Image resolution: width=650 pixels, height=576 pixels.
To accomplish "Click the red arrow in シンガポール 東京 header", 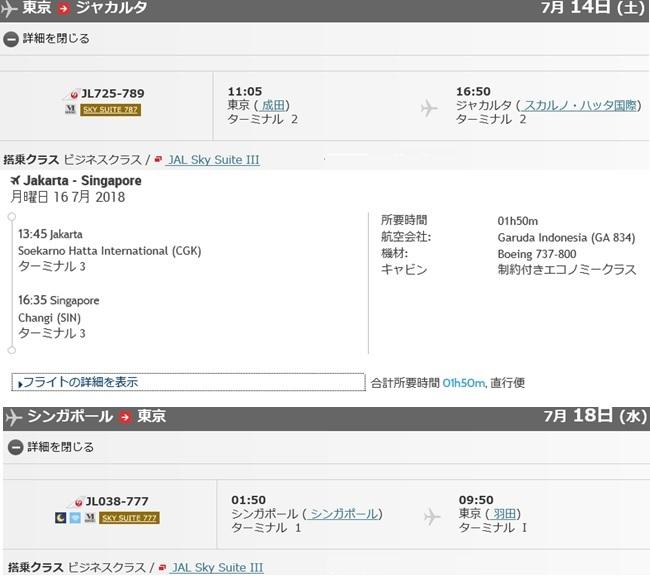I will click(x=125, y=416).
